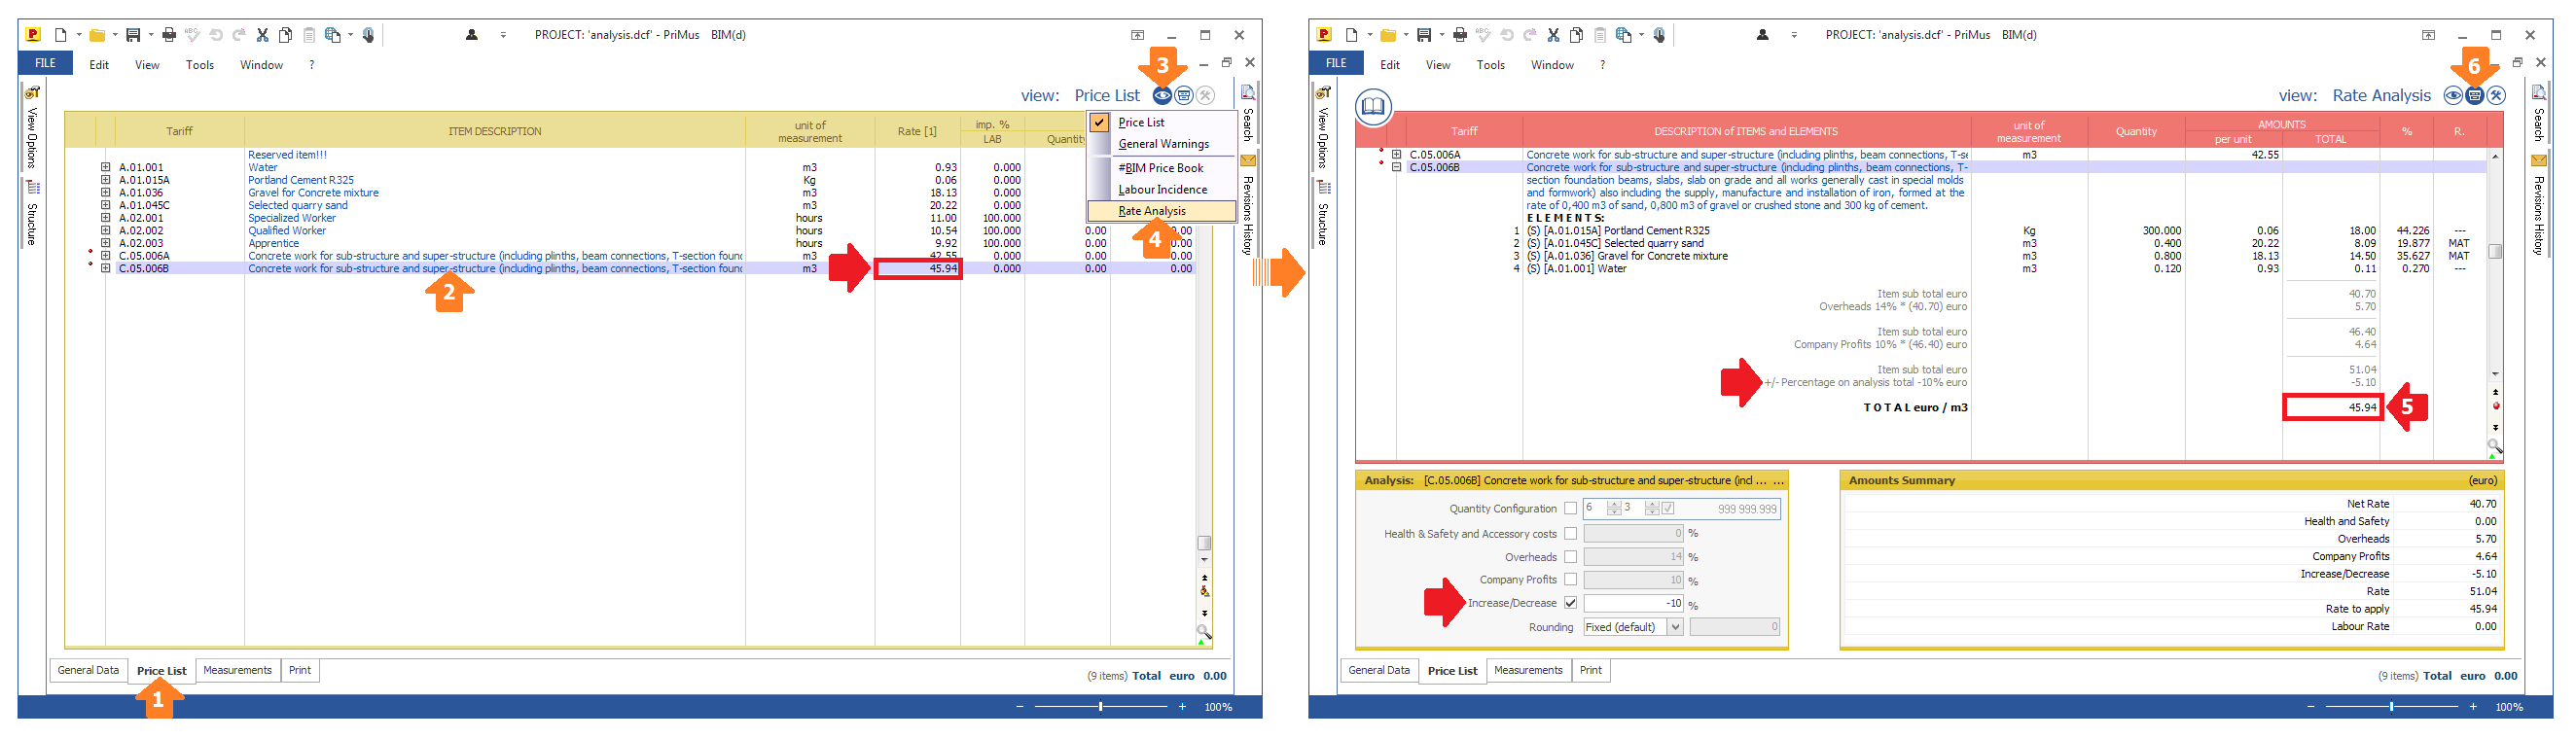Open dropdown arrow next to Open folder icon, left window

coord(115,35)
